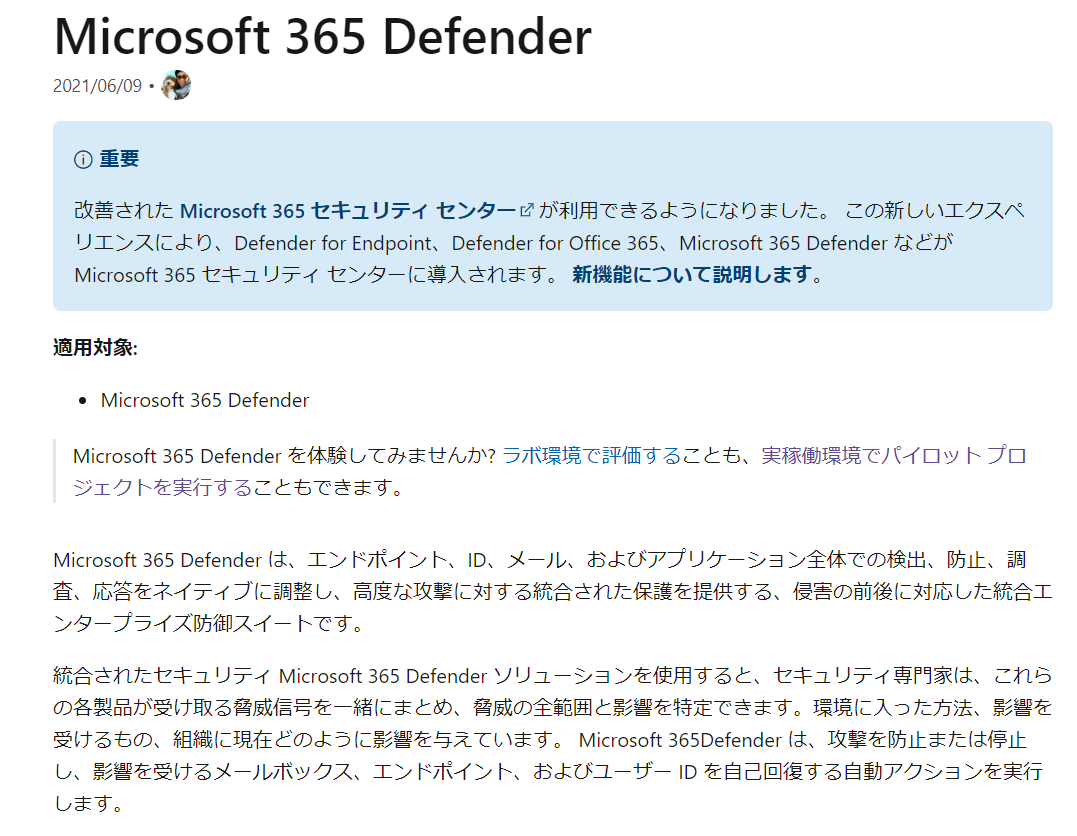Open the 新機能について説明します link
Screen dimensions: 1077x836
coord(693,275)
